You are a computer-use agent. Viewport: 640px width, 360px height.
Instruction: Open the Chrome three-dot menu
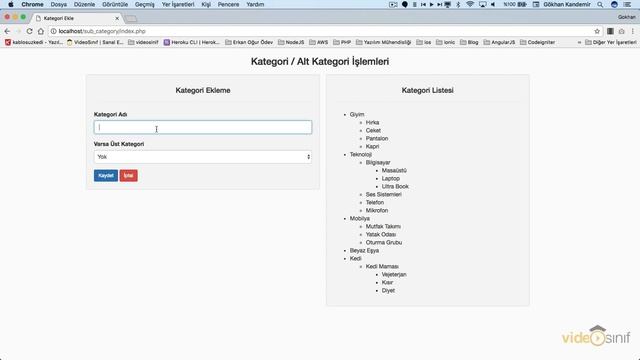point(633,31)
